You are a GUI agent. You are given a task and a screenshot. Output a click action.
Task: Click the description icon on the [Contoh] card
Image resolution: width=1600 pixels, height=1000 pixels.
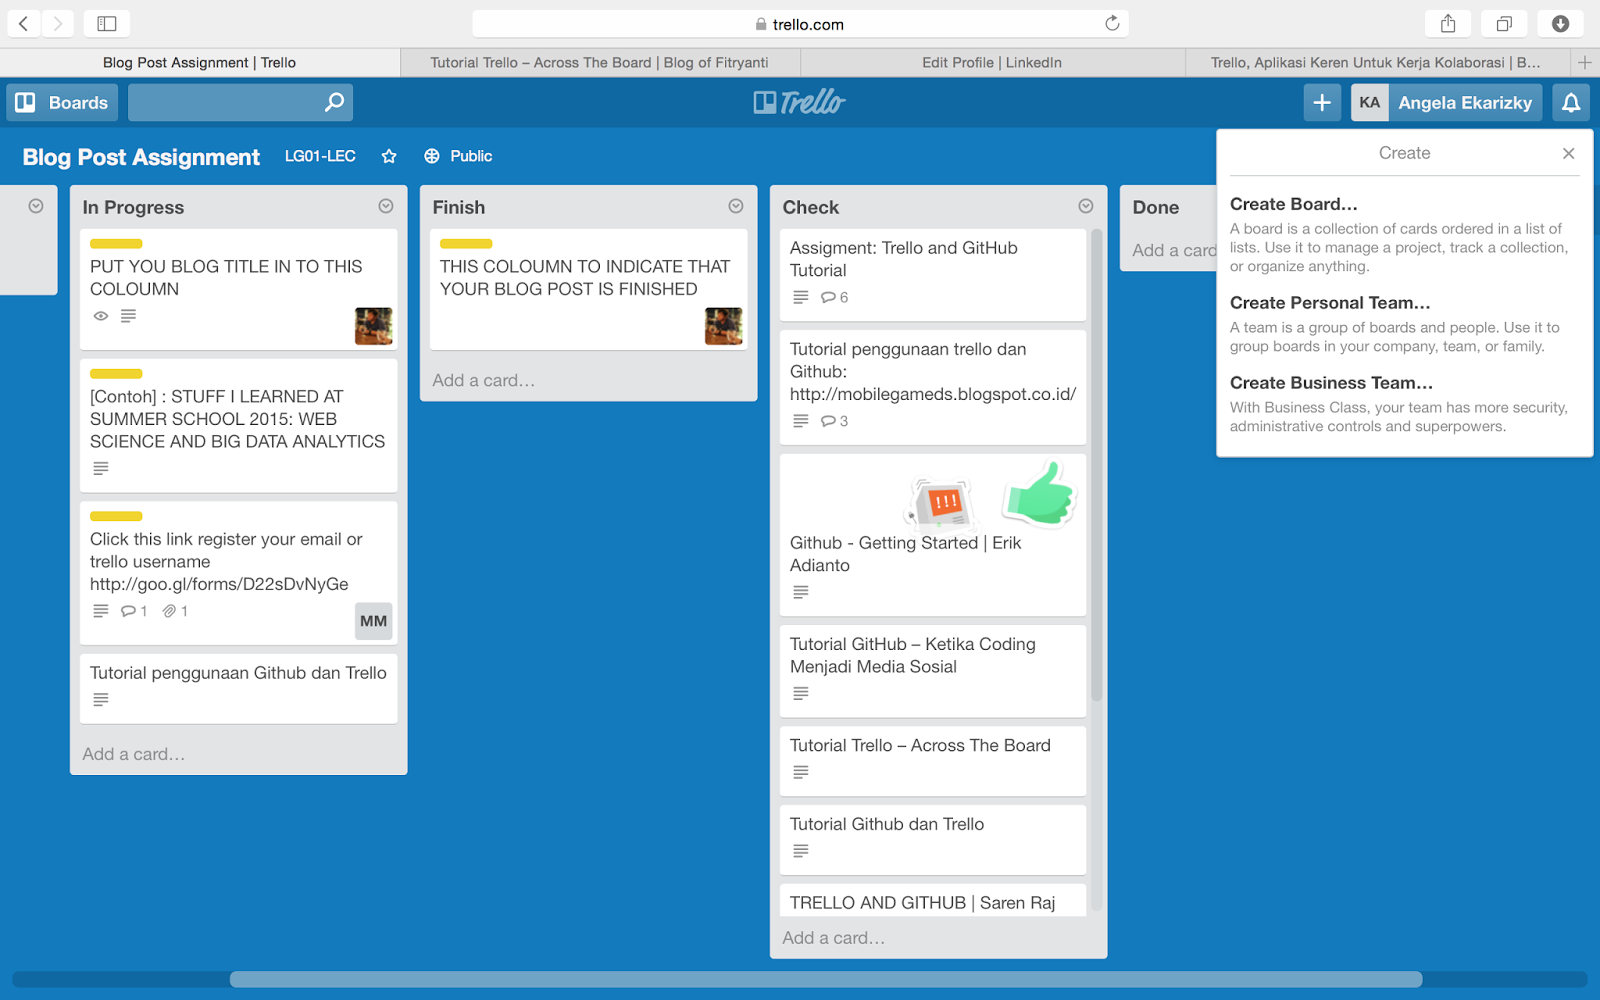[x=101, y=468]
